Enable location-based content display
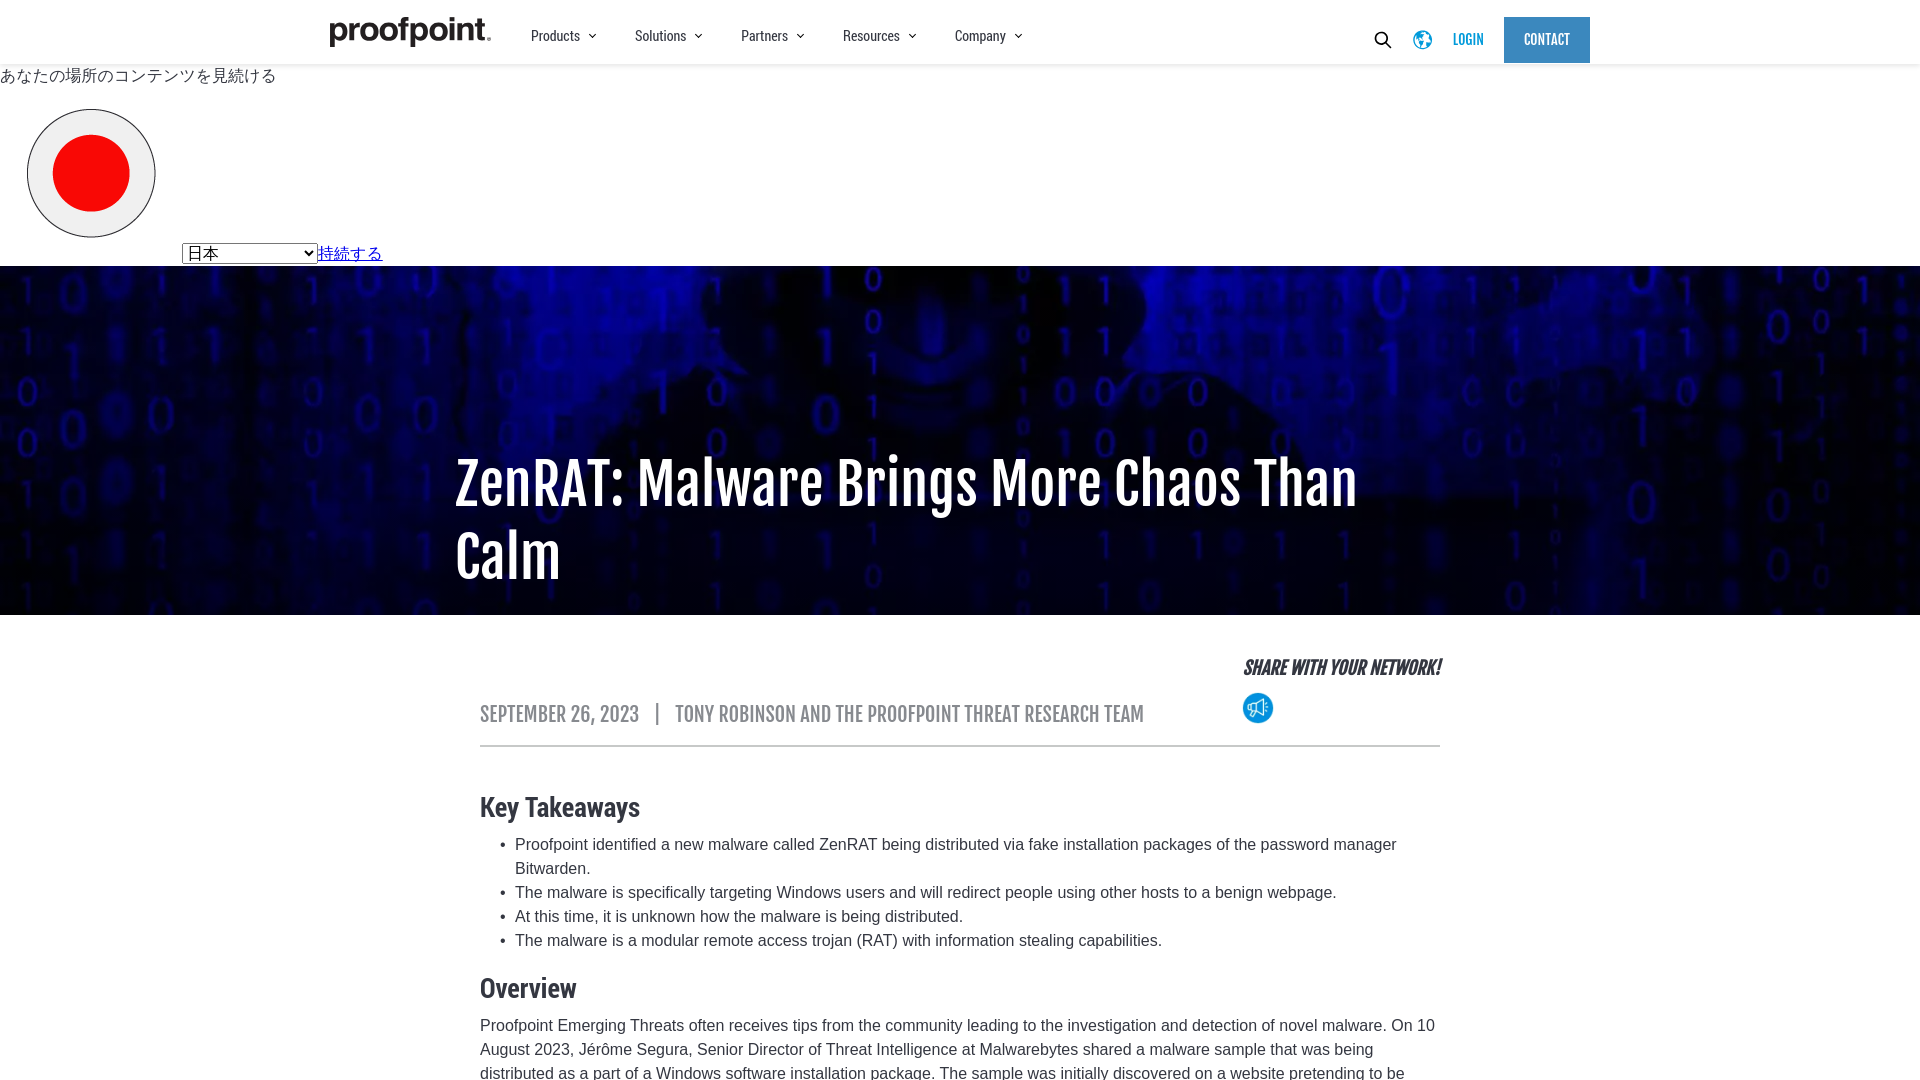 pos(349,253)
